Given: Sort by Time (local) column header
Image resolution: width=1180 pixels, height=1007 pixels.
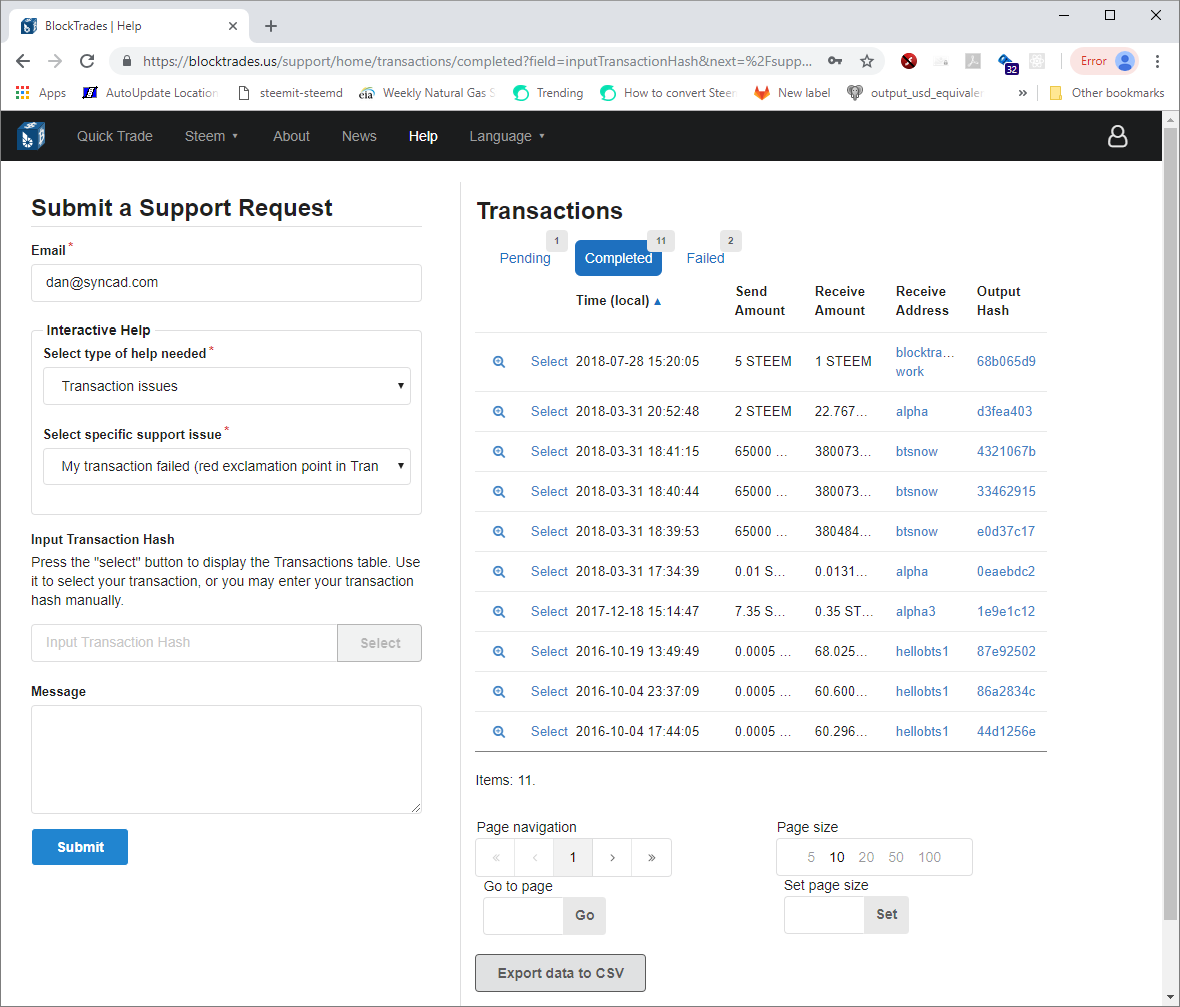Looking at the screenshot, I should coord(619,300).
